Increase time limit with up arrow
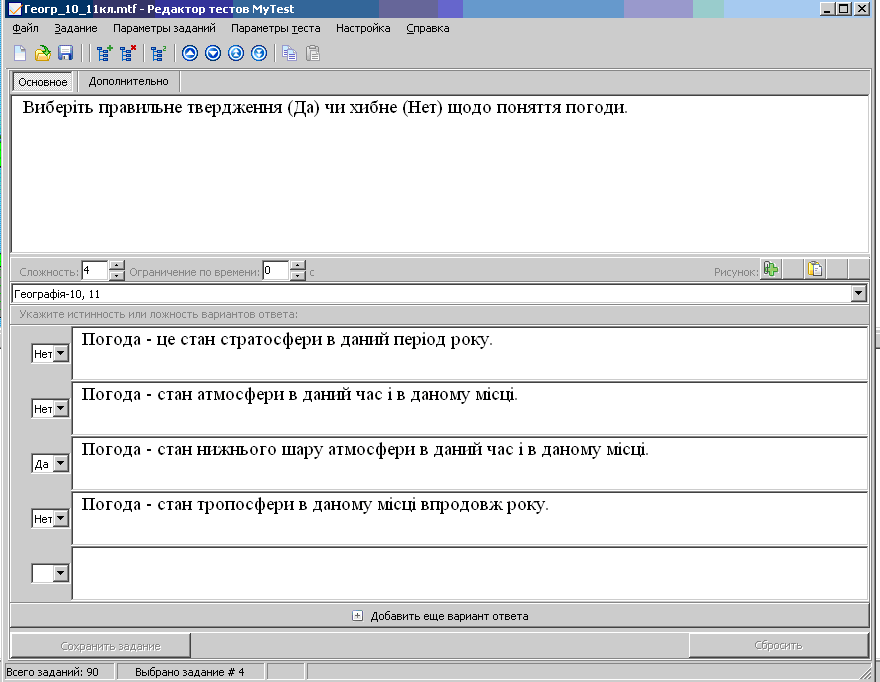The image size is (880, 682). 297,266
